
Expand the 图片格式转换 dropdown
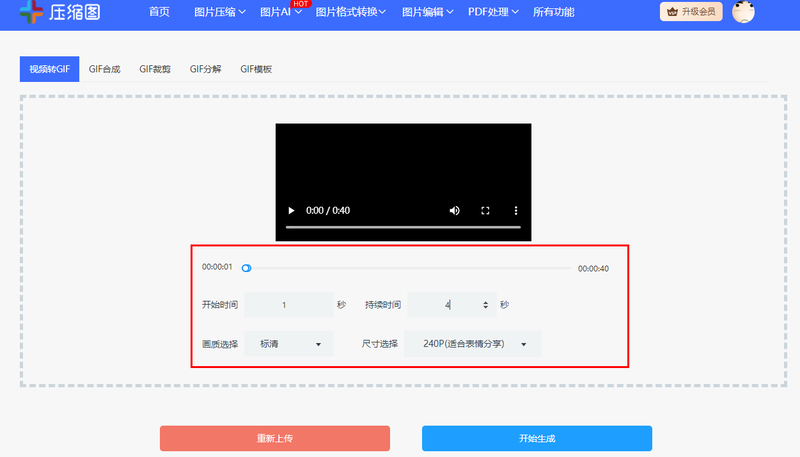click(350, 12)
